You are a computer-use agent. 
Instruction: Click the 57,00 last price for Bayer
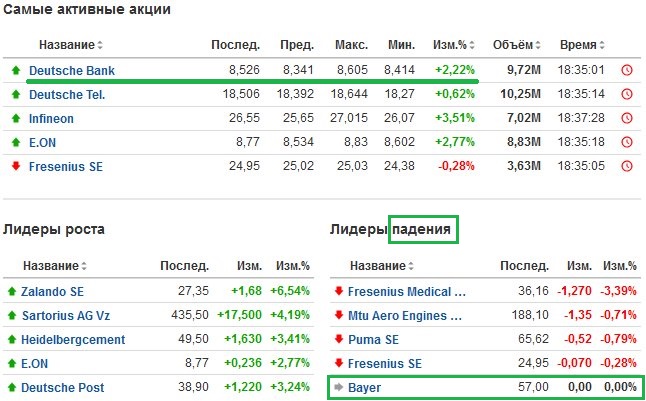pyautogui.click(x=533, y=387)
